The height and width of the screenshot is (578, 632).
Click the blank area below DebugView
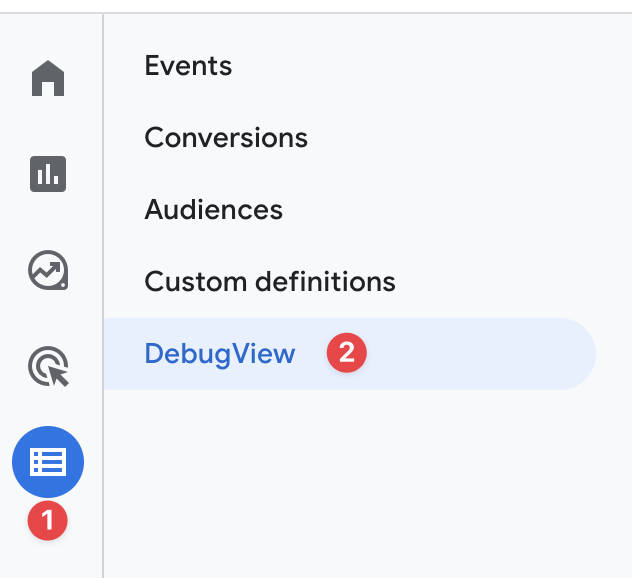pyautogui.click(x=363, y=484)
